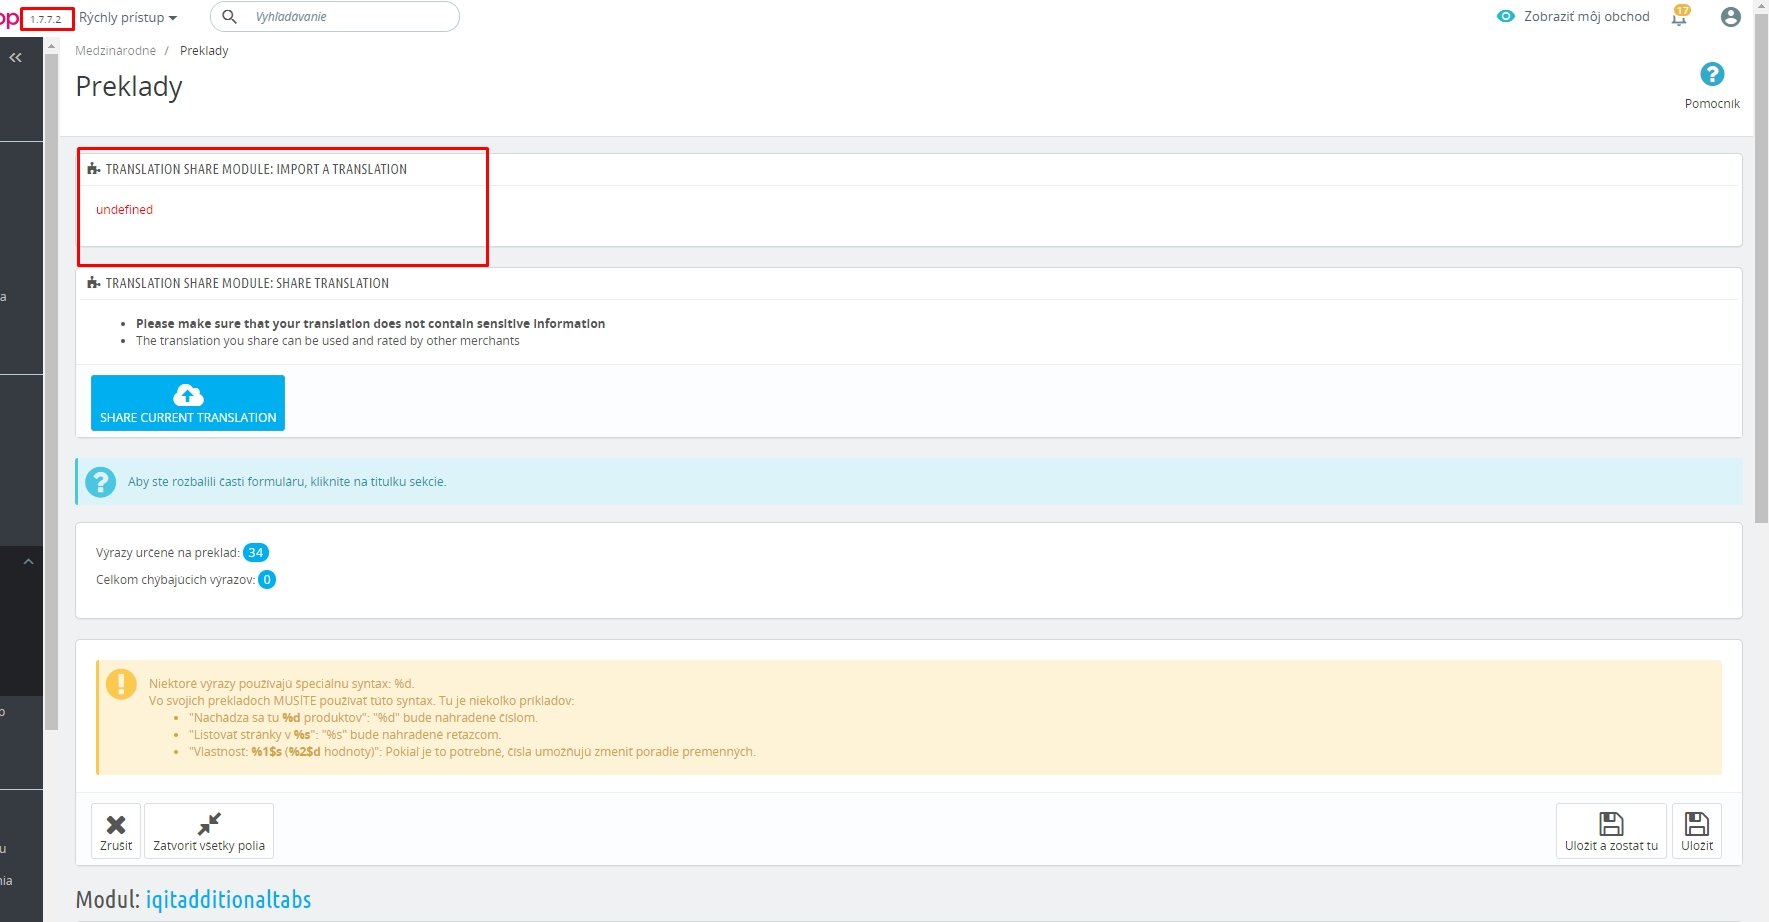Screen dimensions: 1769x922
Task: Click Zatvoriť všetky polia collapse button
Action: pos(209,831)
